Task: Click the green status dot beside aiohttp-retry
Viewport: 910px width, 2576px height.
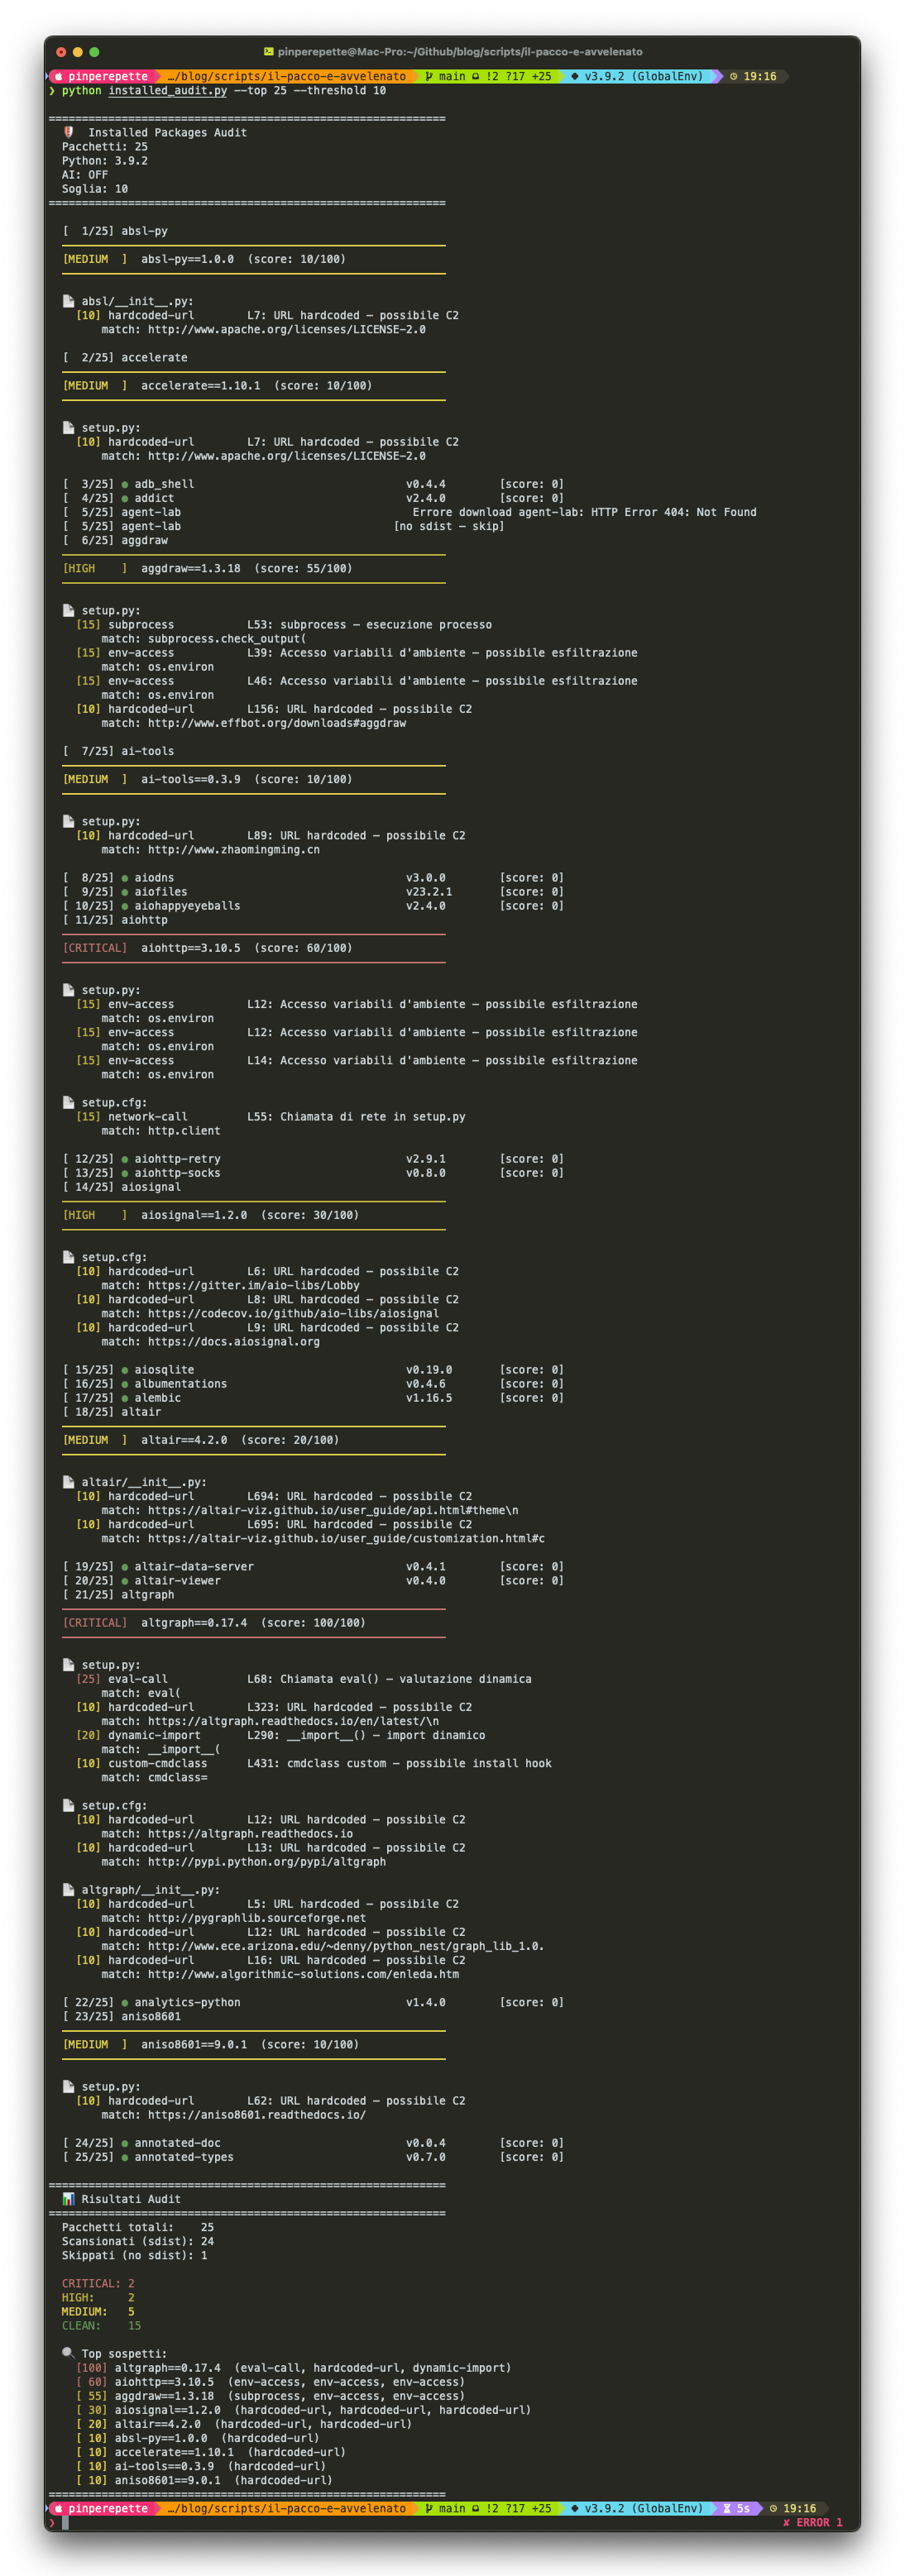Action: 125,1159
